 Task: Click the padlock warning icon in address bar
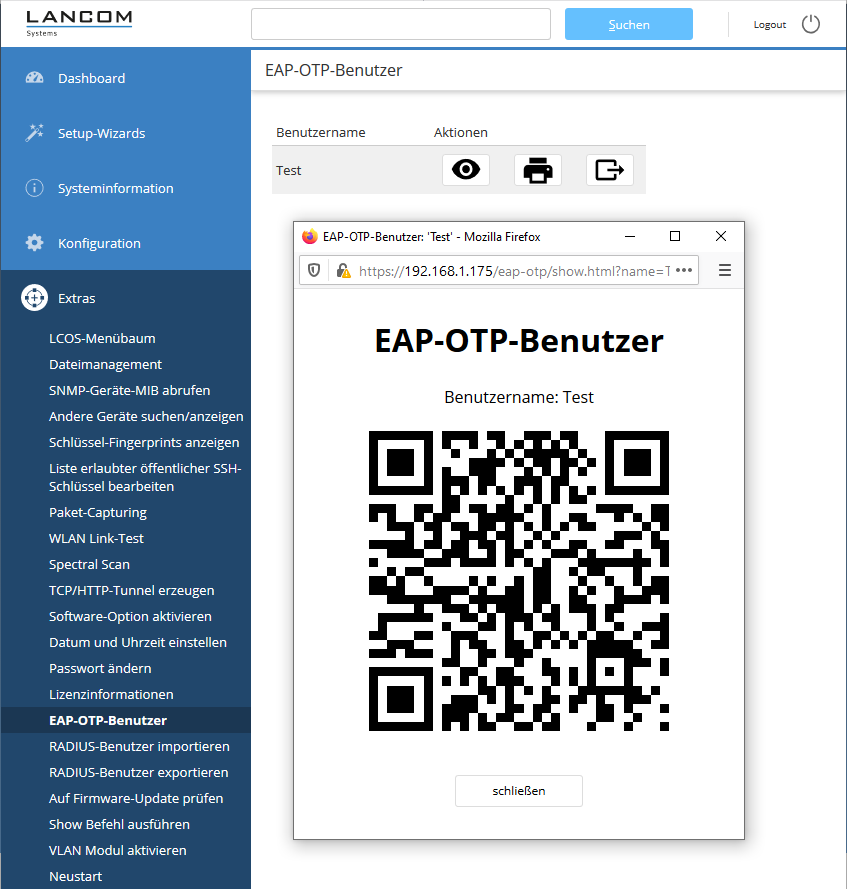pos(343,270)
